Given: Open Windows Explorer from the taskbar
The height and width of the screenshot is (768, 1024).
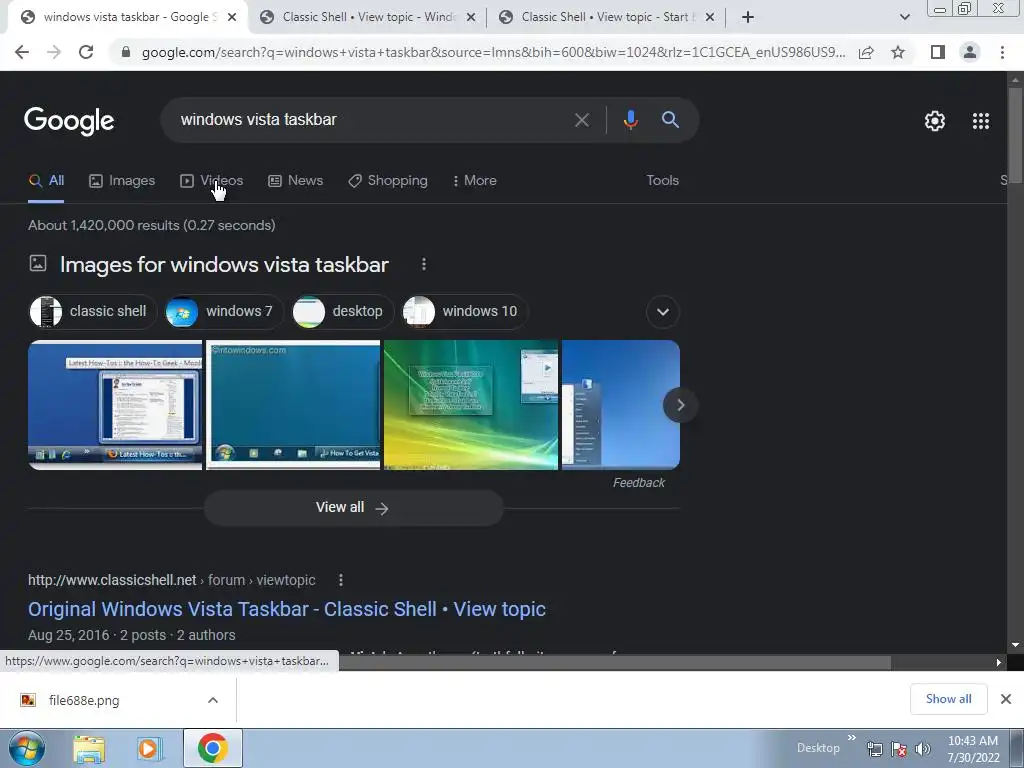Looking at the screenshot, I should (x=89, y=748).
